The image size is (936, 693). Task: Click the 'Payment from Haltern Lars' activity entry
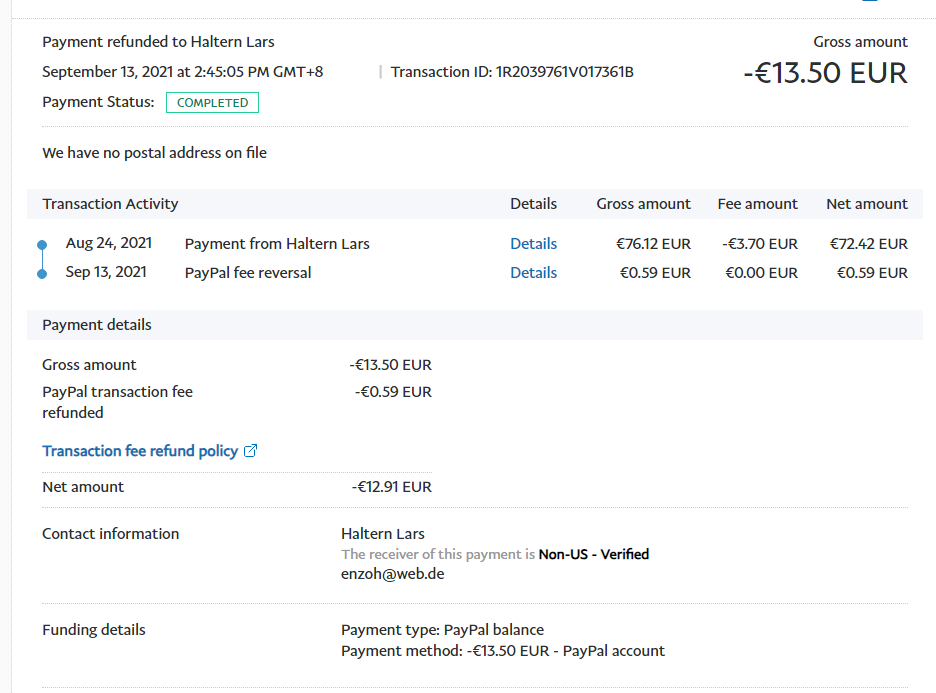277,244
